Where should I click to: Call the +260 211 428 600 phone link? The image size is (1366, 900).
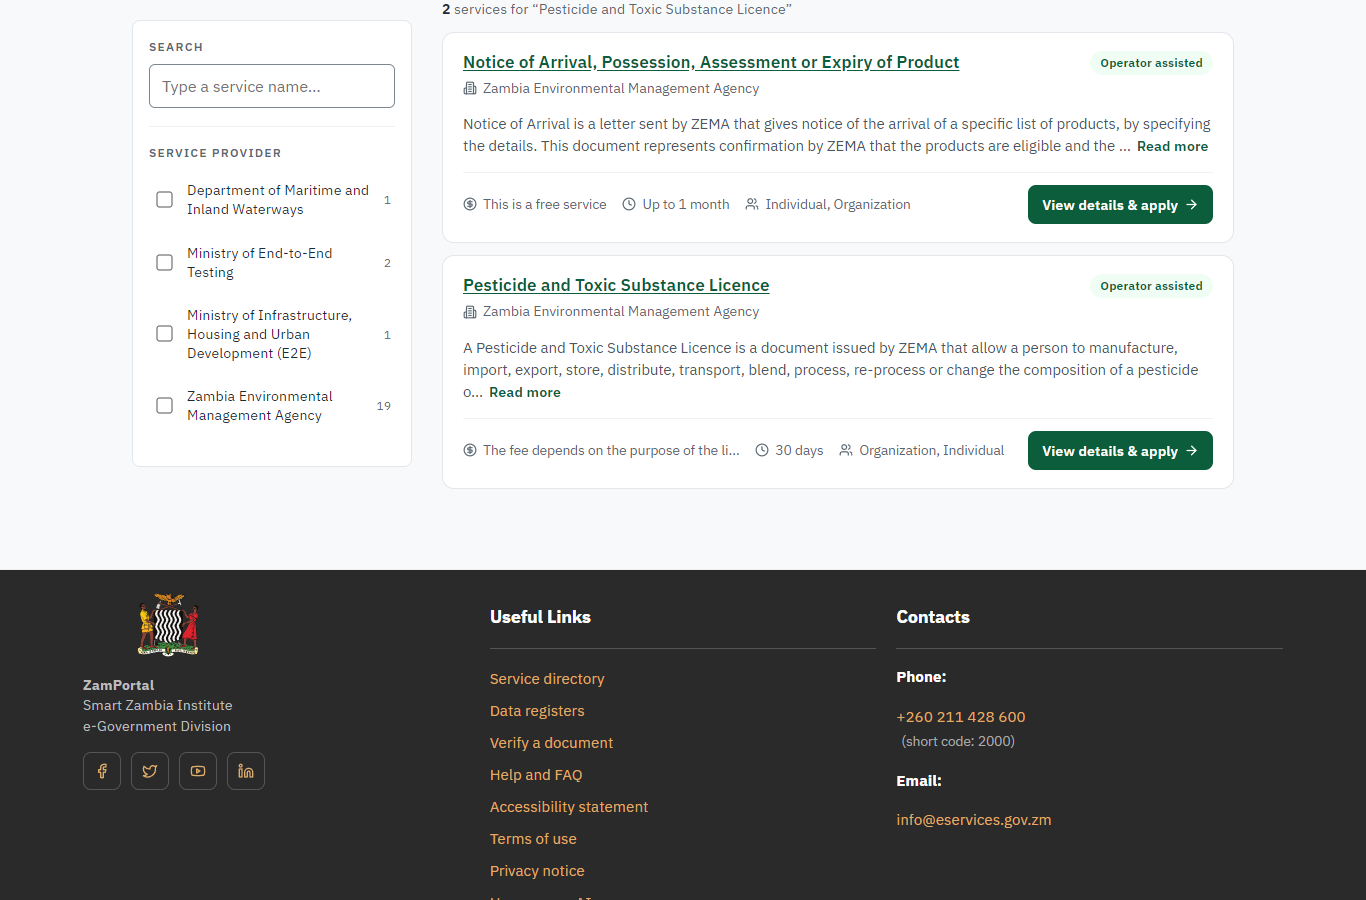(961, 717)
